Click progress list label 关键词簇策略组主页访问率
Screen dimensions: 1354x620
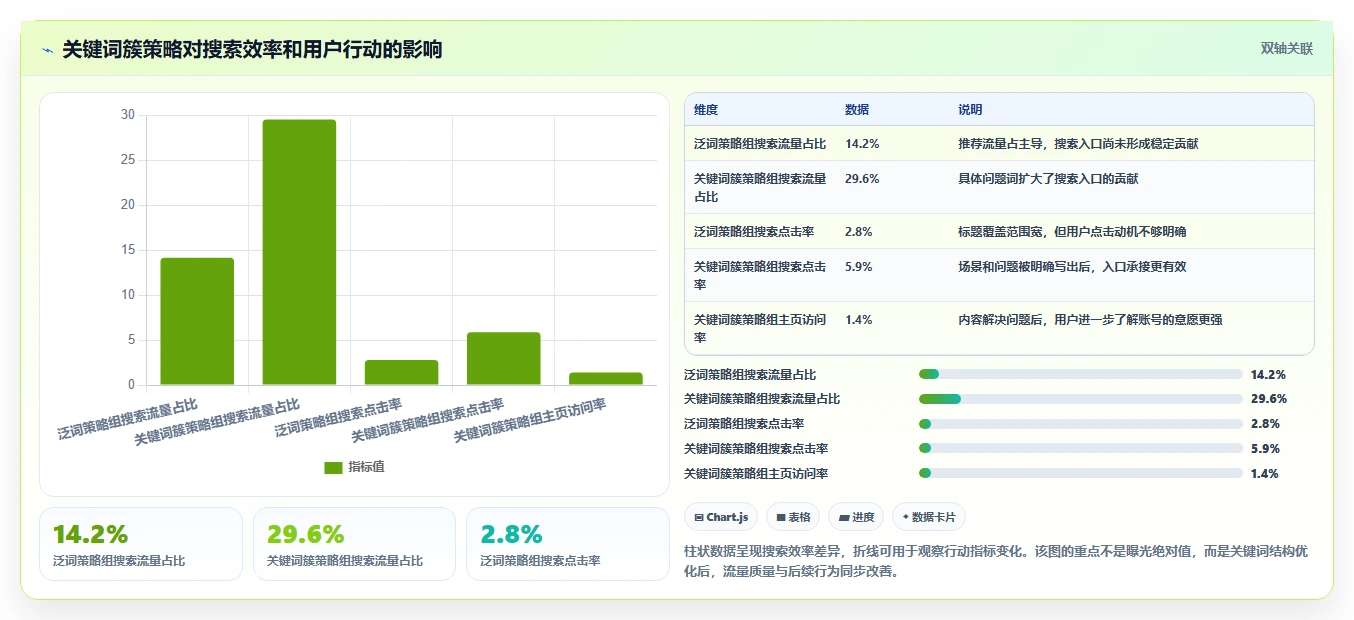click(x=756, y=474)
